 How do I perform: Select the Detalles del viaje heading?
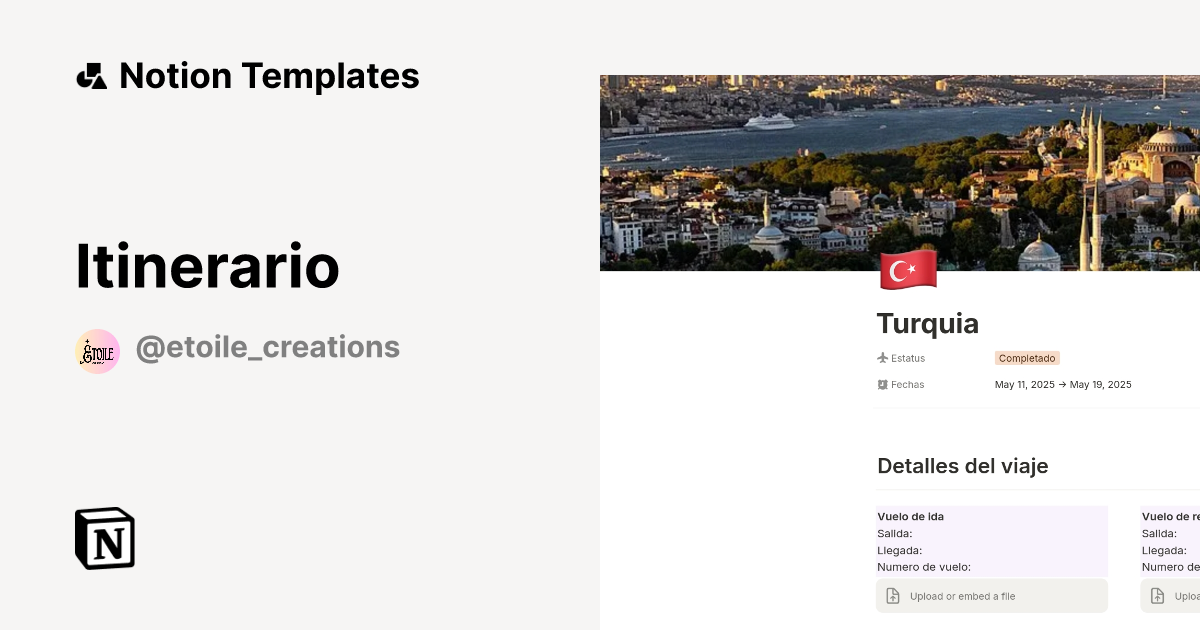point(962,466)
